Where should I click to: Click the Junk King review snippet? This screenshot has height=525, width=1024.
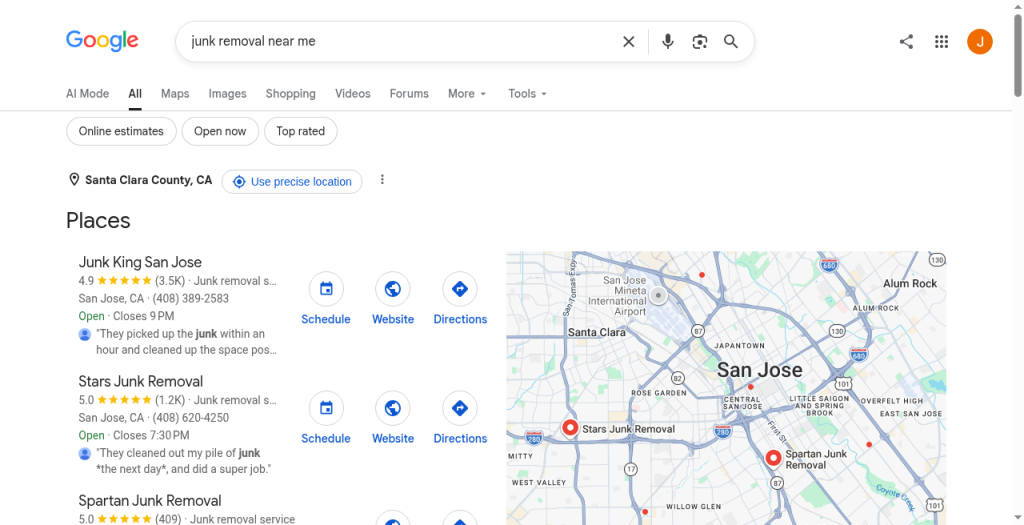pyautogui.click(x=186, y=342)
